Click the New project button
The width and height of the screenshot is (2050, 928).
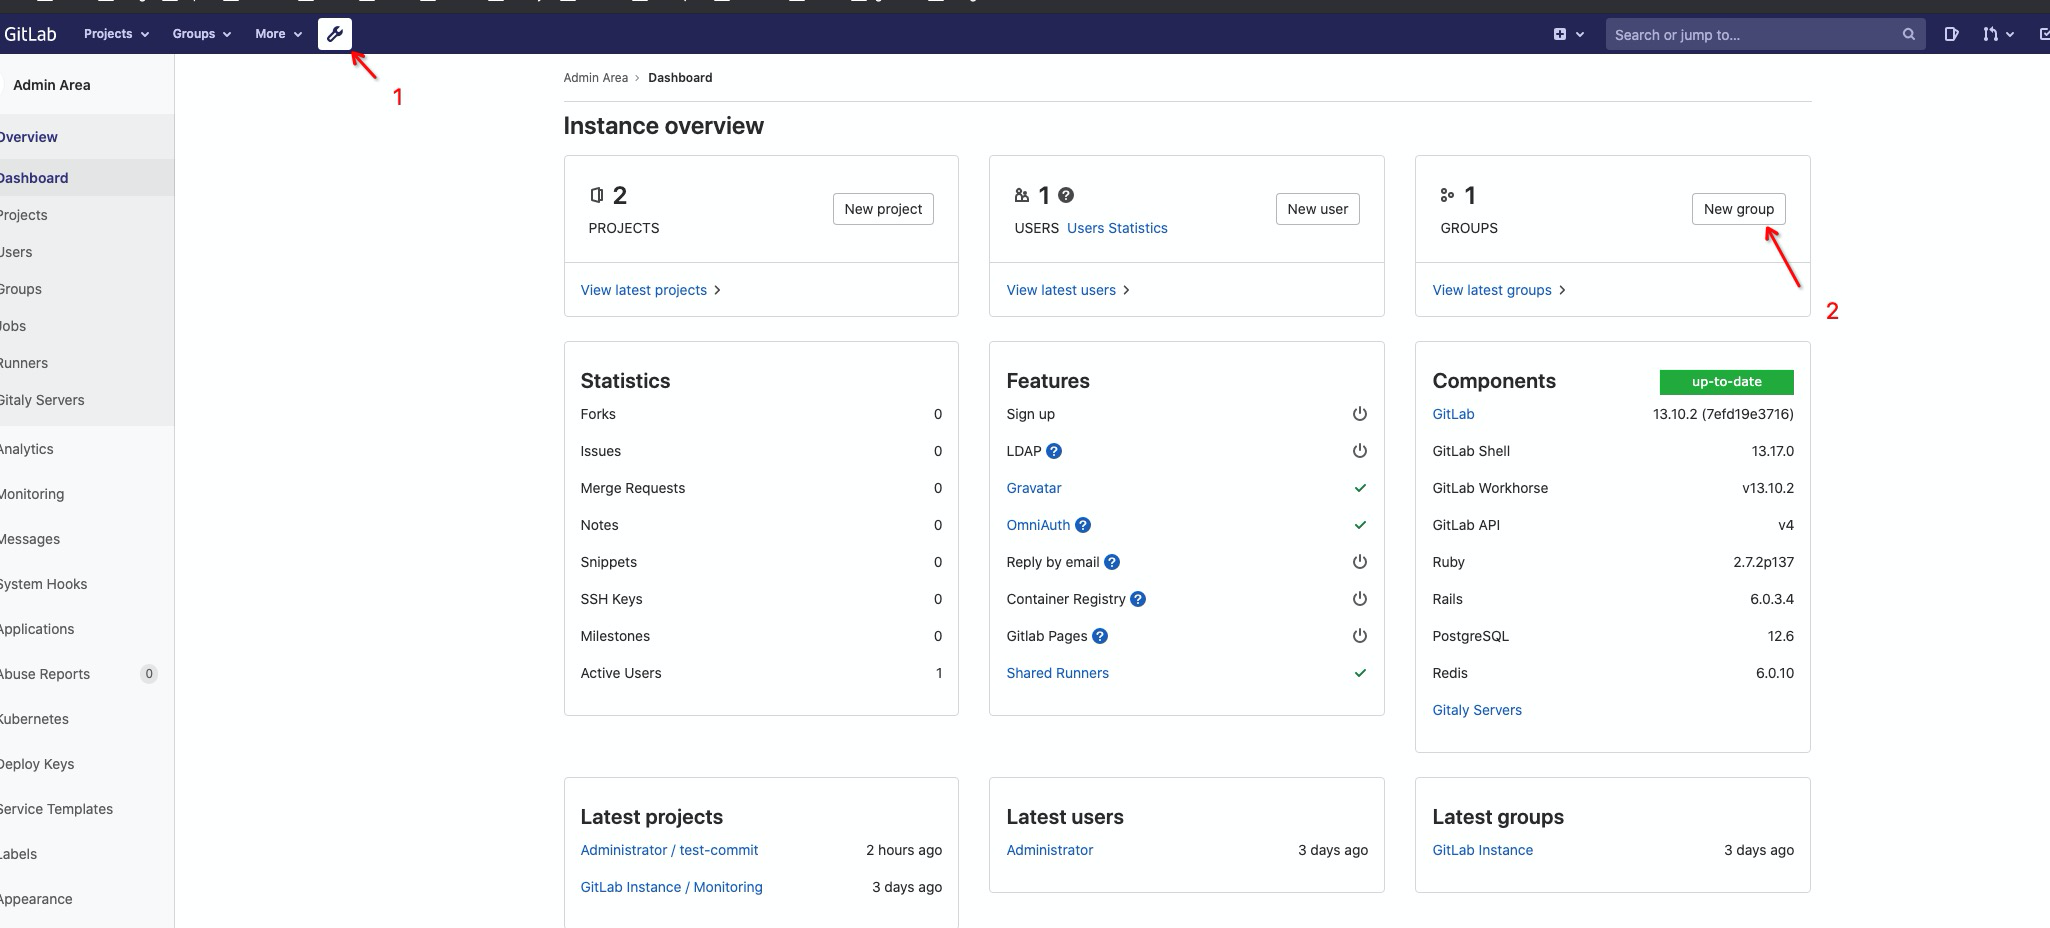click(883, 209)
